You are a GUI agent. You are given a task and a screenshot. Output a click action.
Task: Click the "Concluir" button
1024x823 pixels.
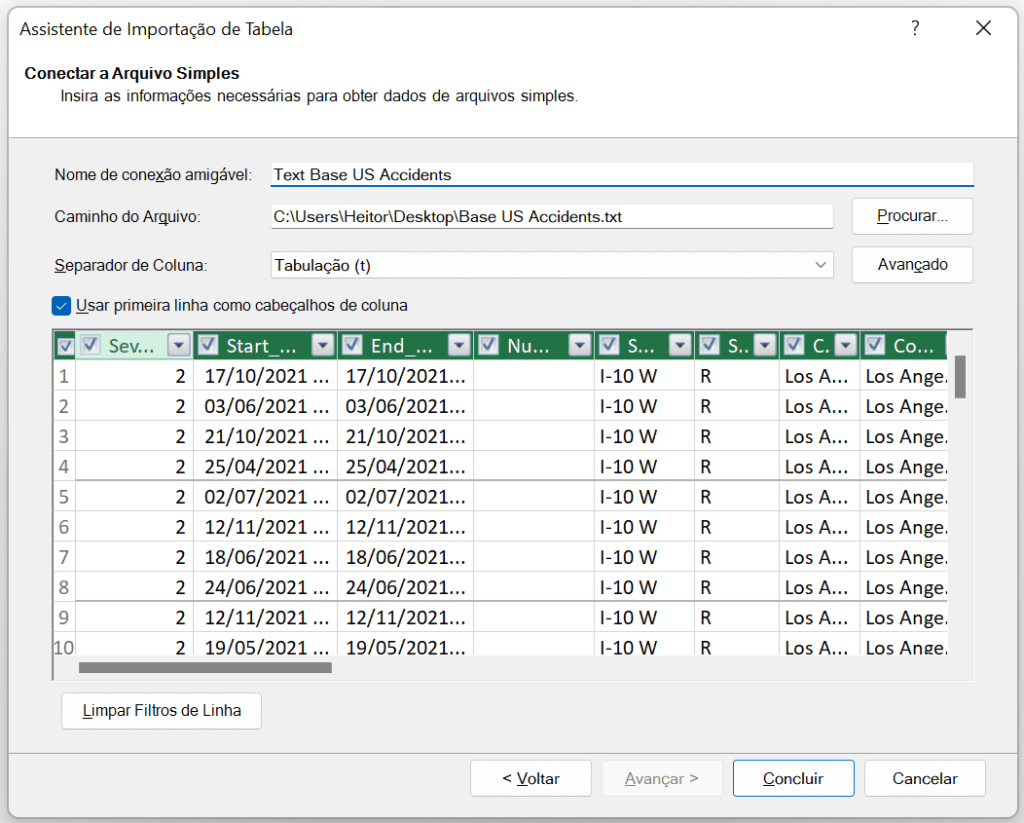pyautogui.click(x=793, y=777)
